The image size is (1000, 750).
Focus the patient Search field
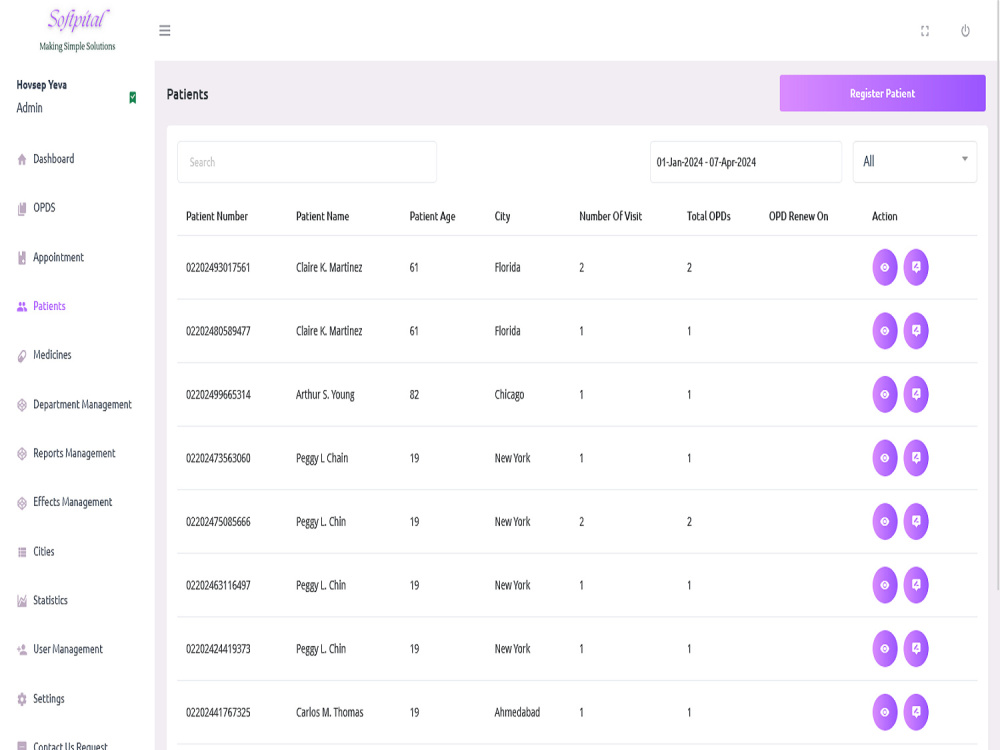[307, 162]
